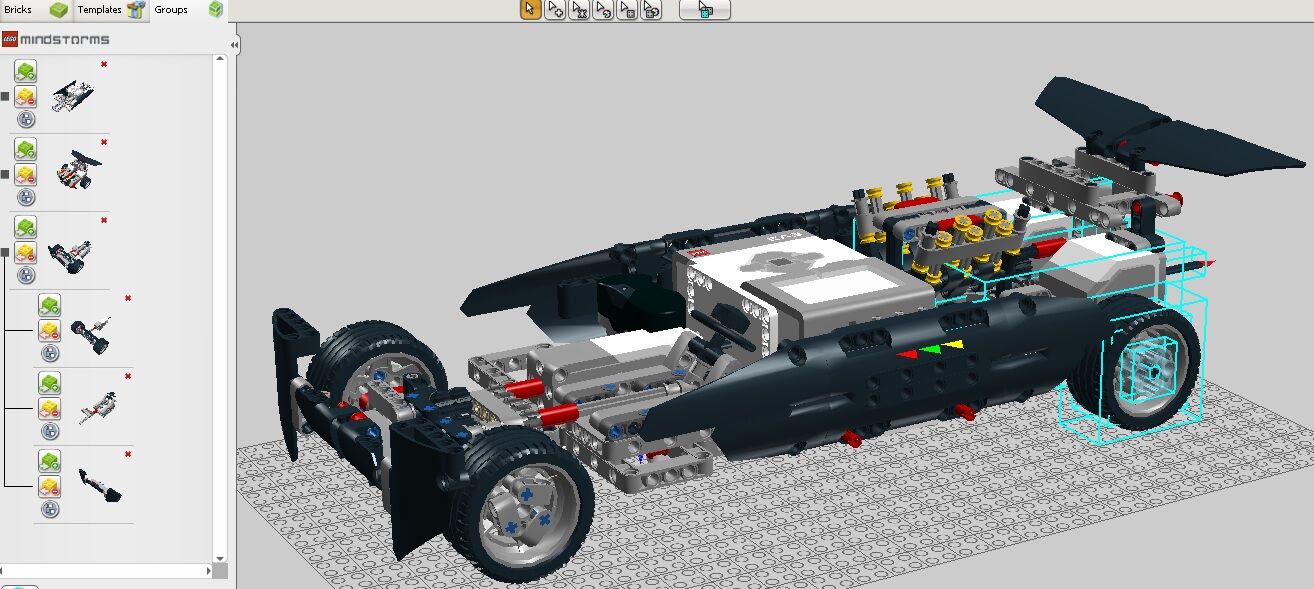Choose the select-by-shape tool

pos(627,10)
